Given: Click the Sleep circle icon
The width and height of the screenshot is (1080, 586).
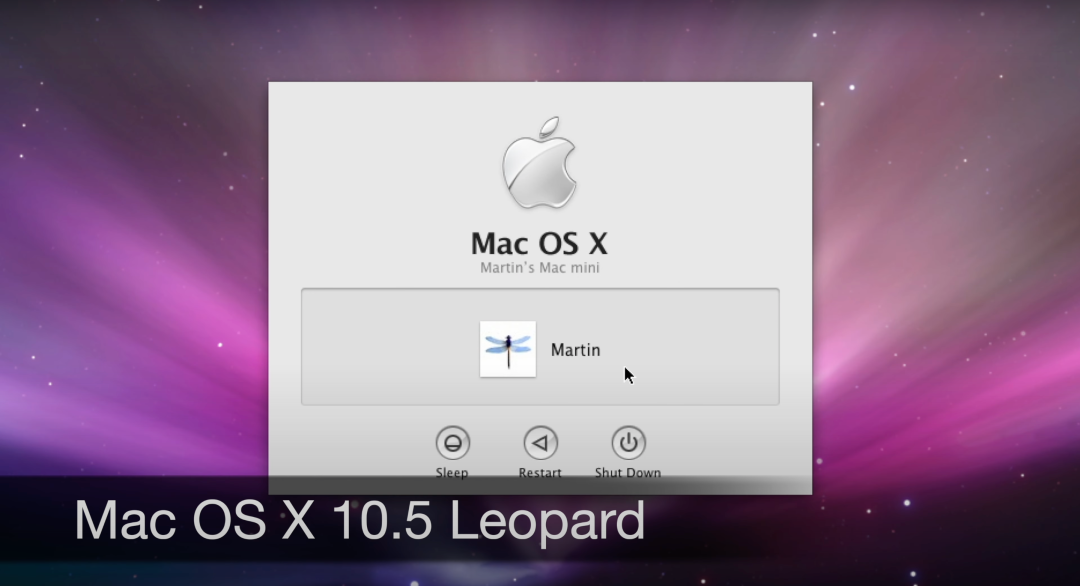Looking at the screenshot, I should (x=453, y=443).
